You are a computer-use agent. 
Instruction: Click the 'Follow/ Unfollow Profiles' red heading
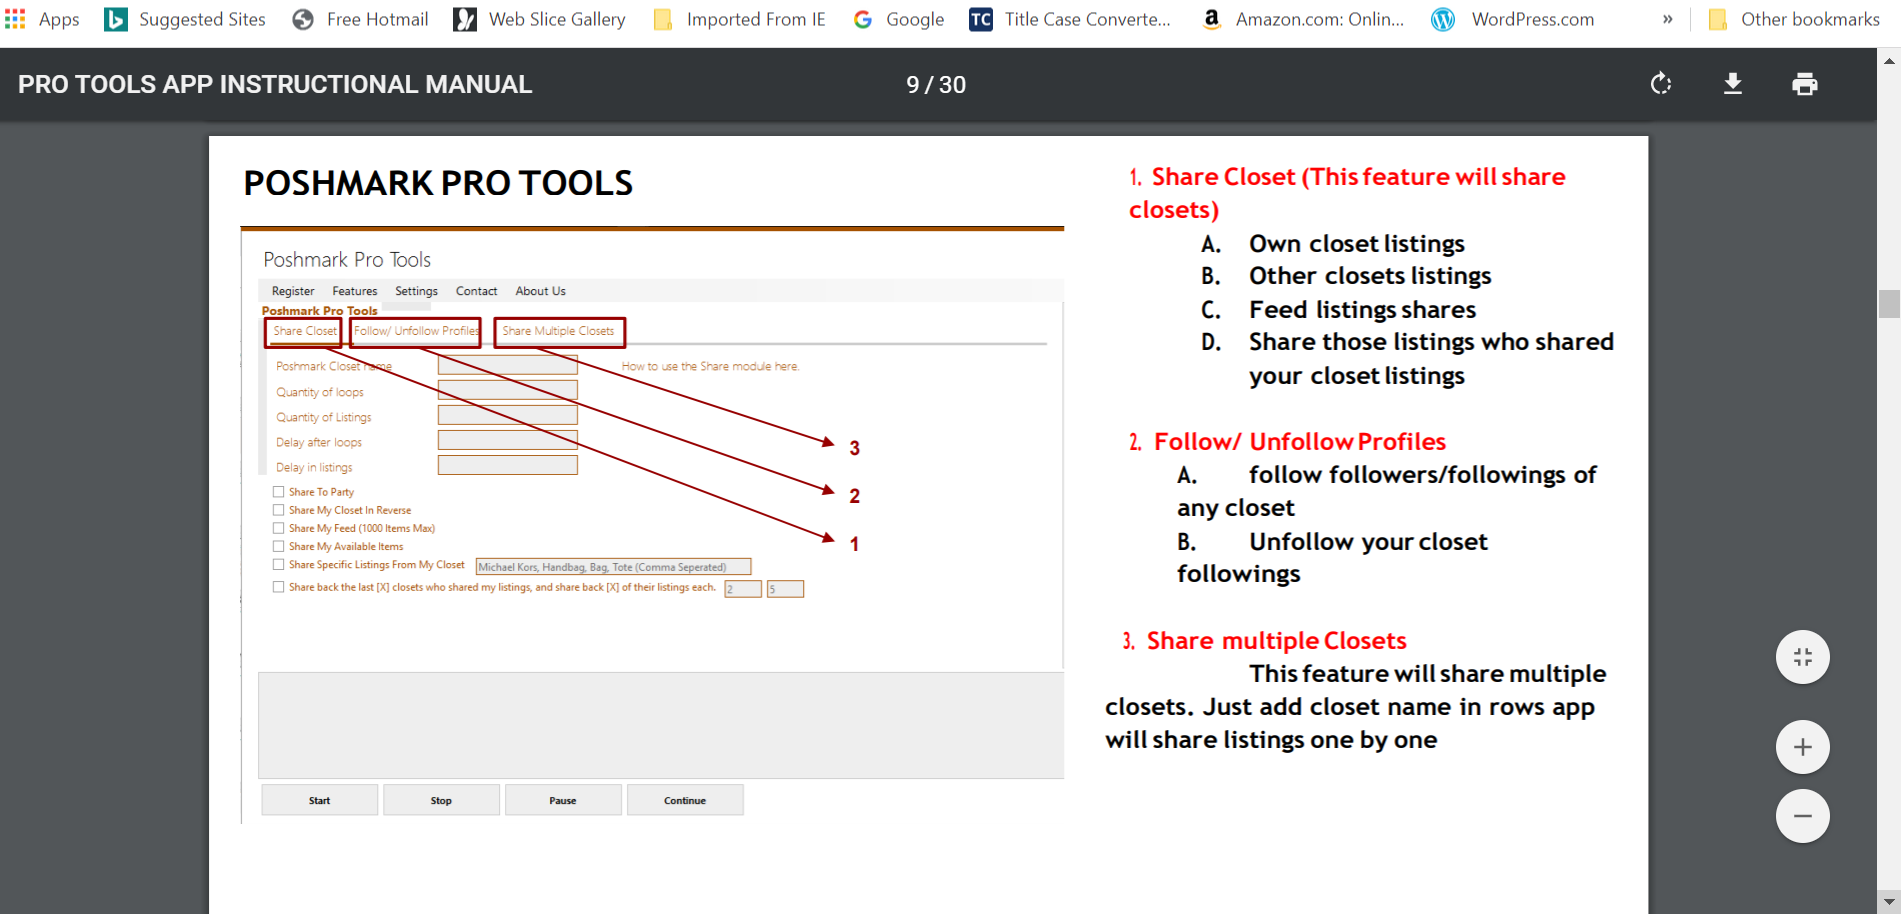coord(1300,441)
